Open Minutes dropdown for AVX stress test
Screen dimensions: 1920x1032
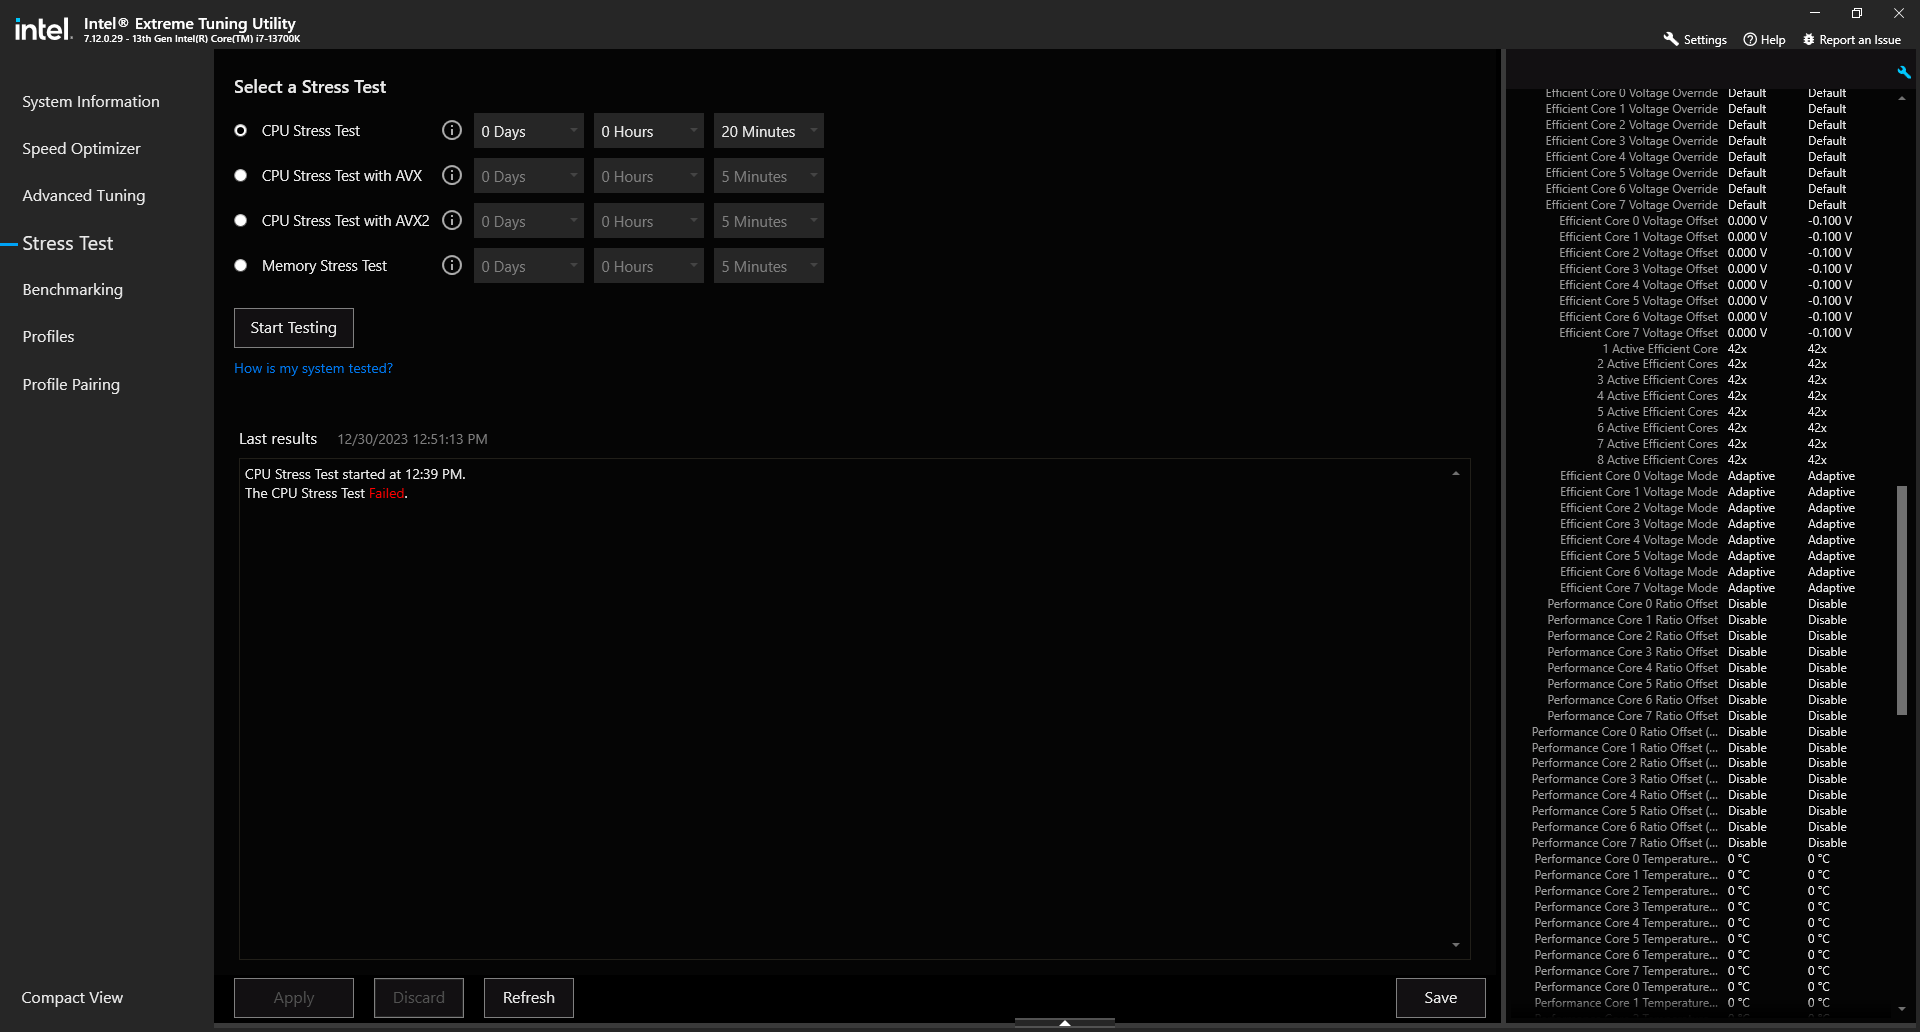[769, 176]
